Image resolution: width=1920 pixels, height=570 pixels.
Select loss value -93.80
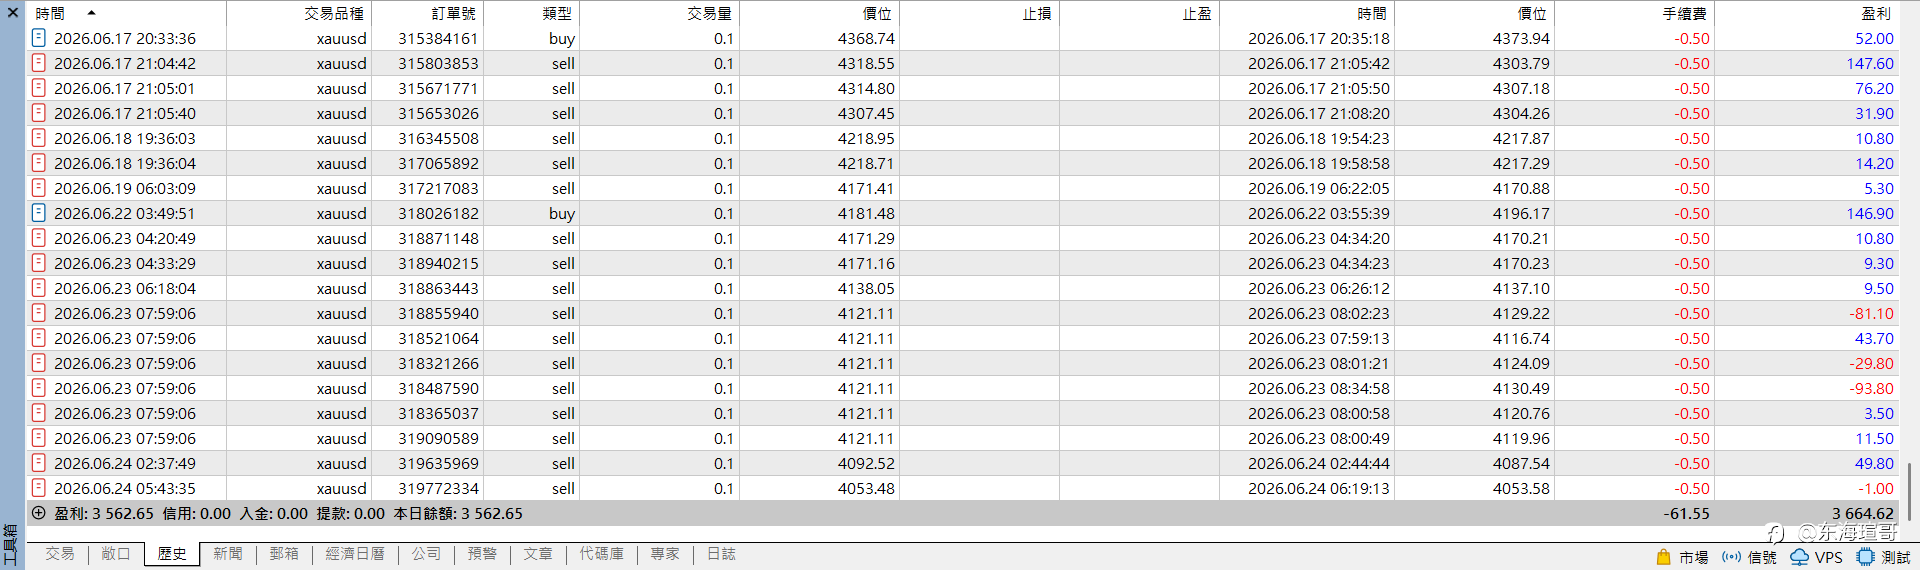(x=1872, y=388)
